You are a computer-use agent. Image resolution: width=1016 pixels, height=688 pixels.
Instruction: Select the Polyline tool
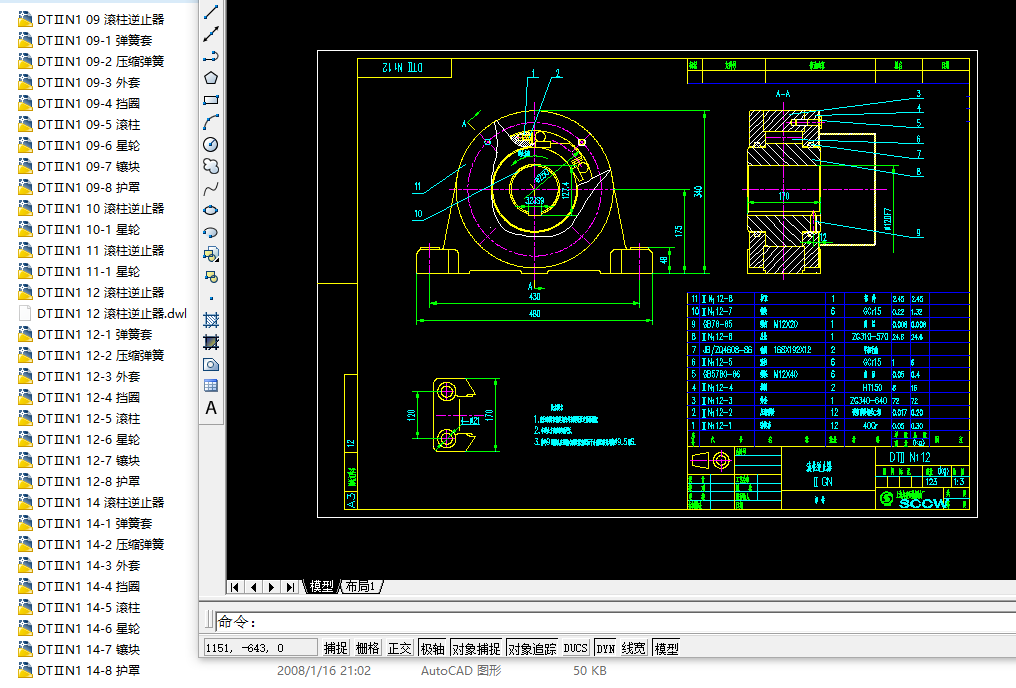tap(211, 56)
